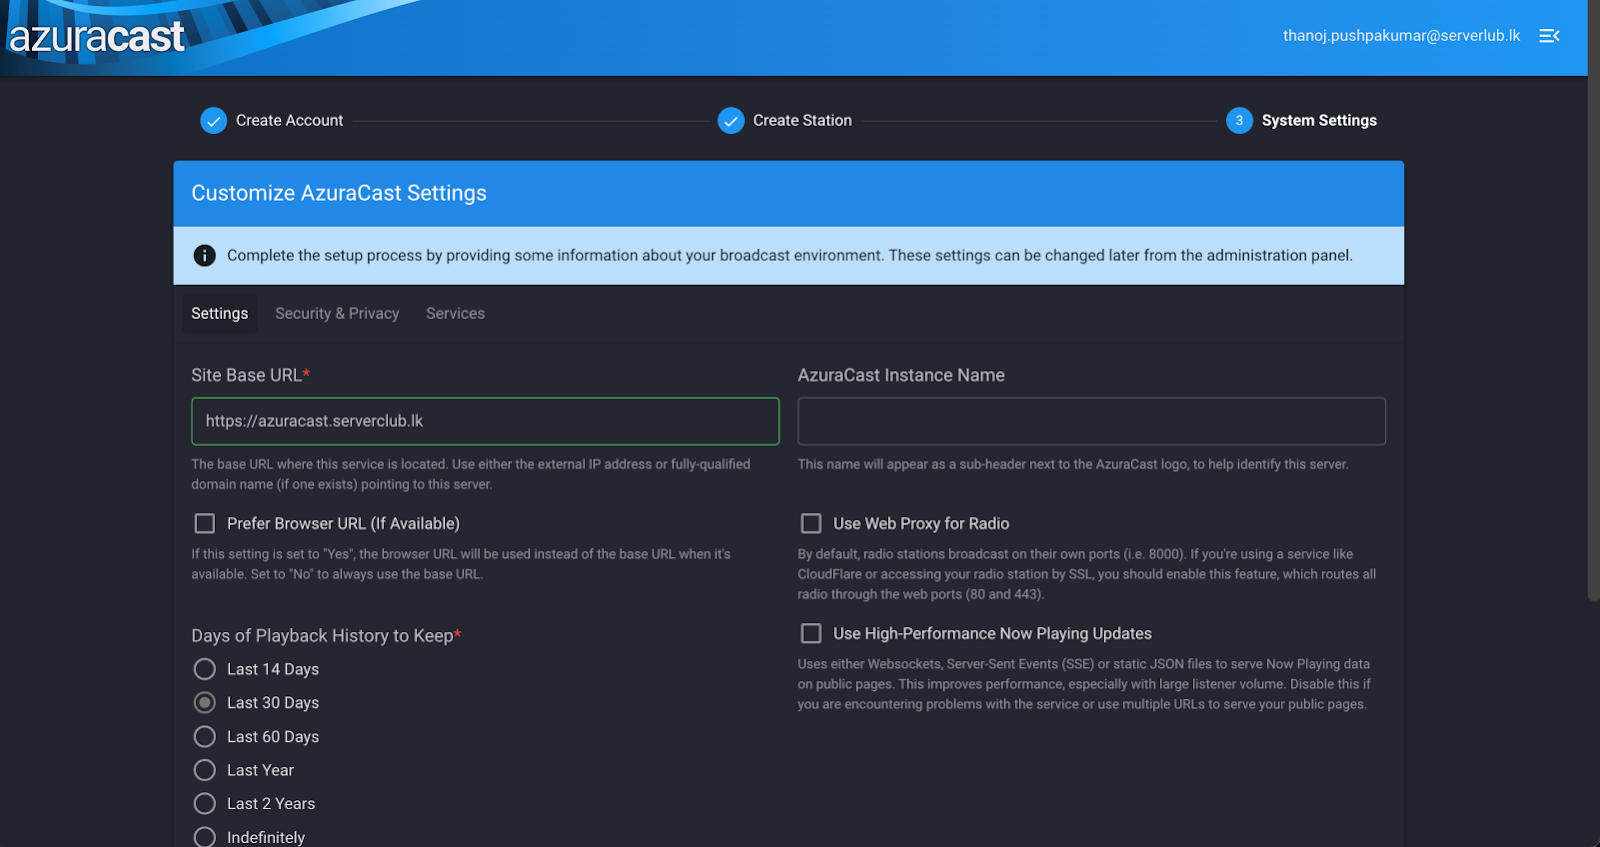Enable Prefer Browser URL checkbox
The height and width of the screenshot is (847, 1600).
(204, 524)
